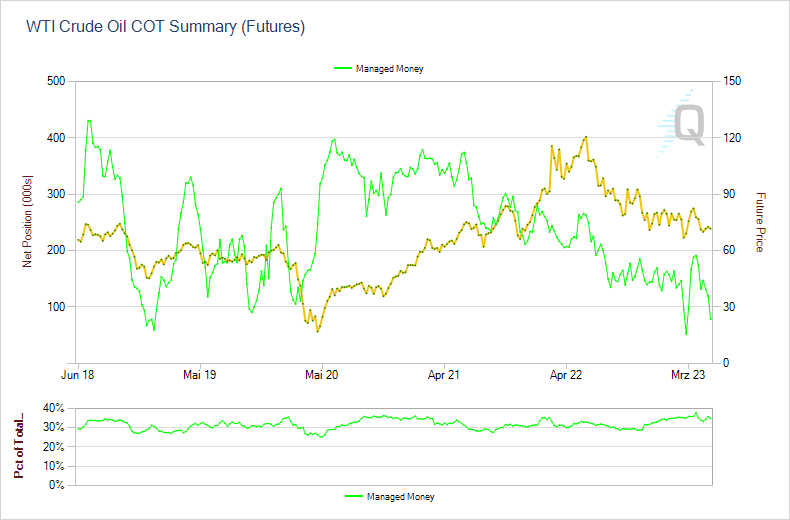Screen dimensions: 790x520
Task: Click the 60 value on the right axis
Action: (x=729, y=250)
